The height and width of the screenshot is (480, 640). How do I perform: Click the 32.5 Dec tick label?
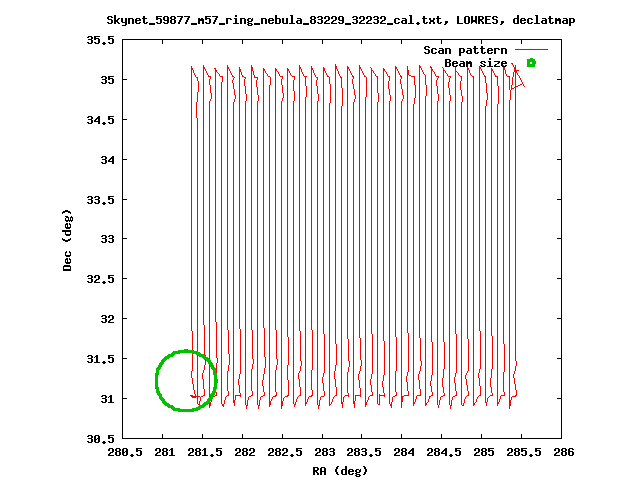pos(100,279)
